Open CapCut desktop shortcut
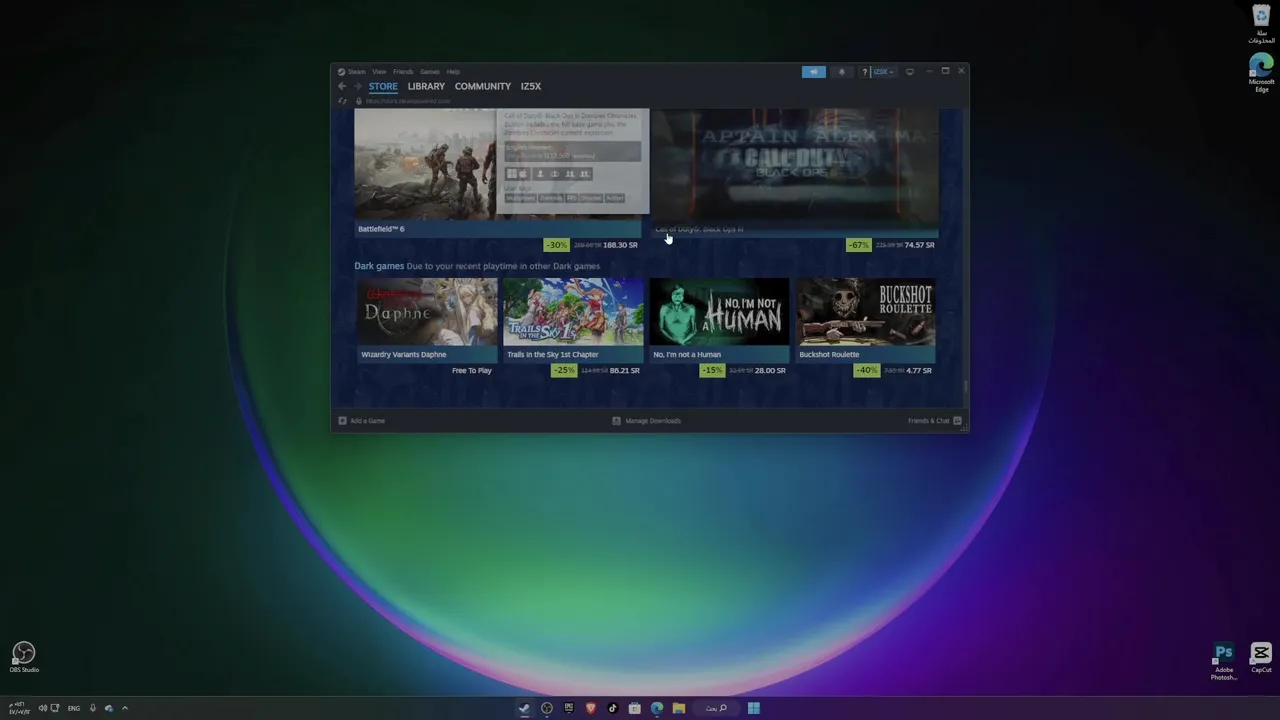 1261,657
